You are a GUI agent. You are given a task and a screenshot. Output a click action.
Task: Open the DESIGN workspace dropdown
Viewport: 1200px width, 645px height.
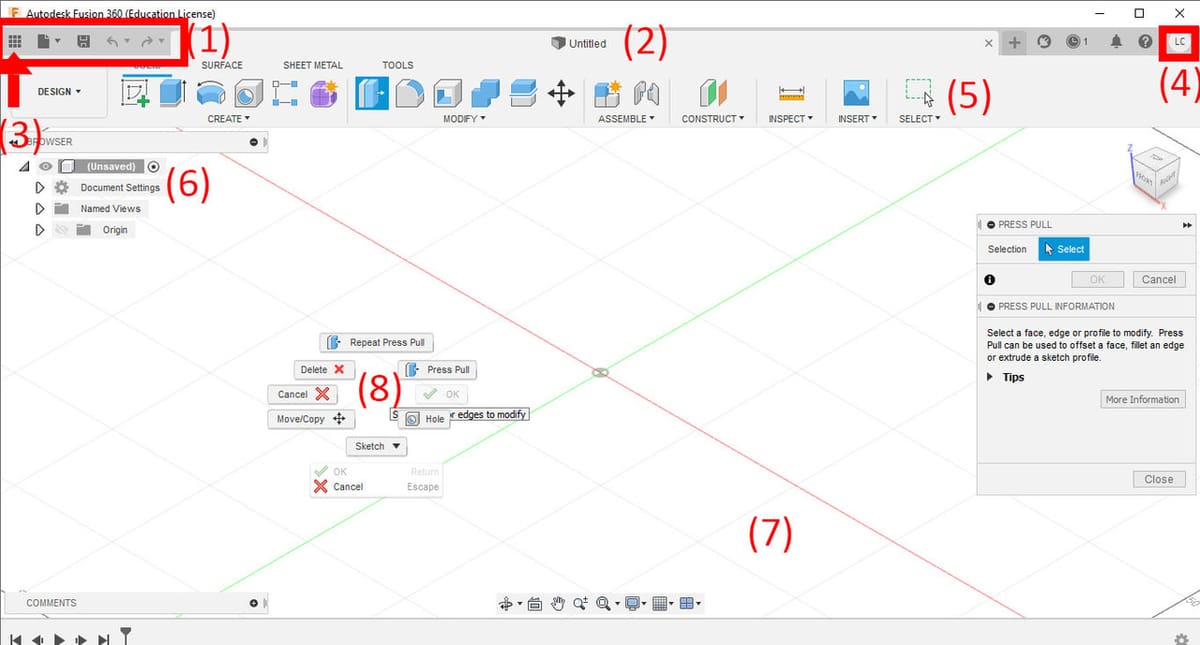(x=59, y=91)
